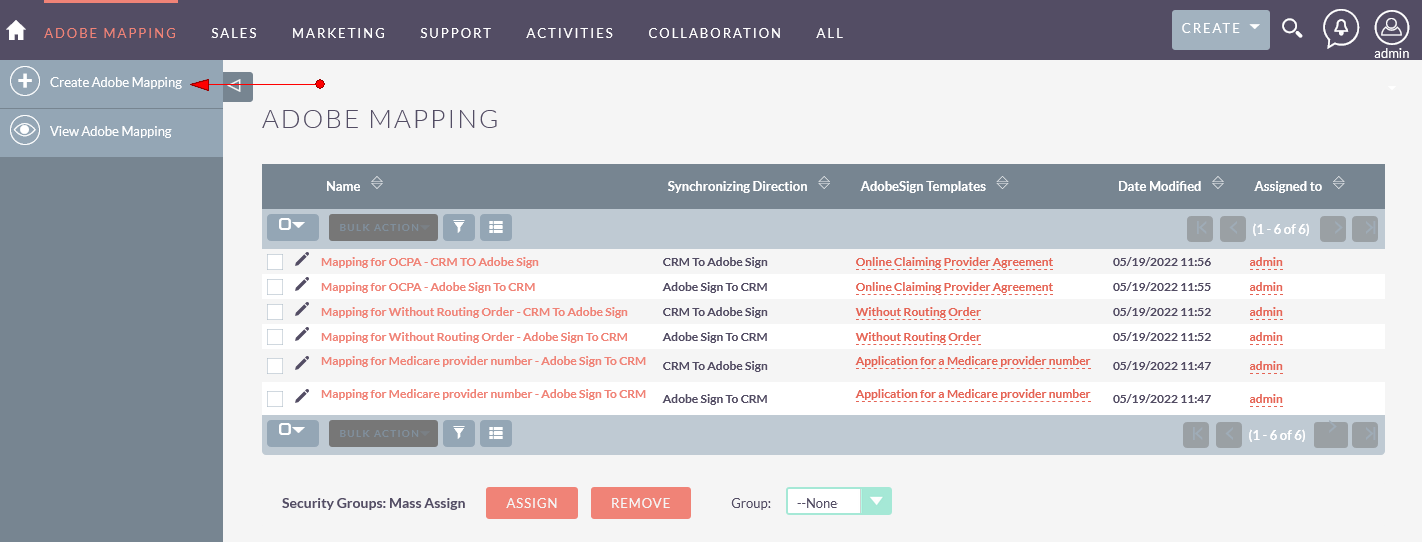Click the top (1 - 6 of 6) pagination count

[1281, 229]
